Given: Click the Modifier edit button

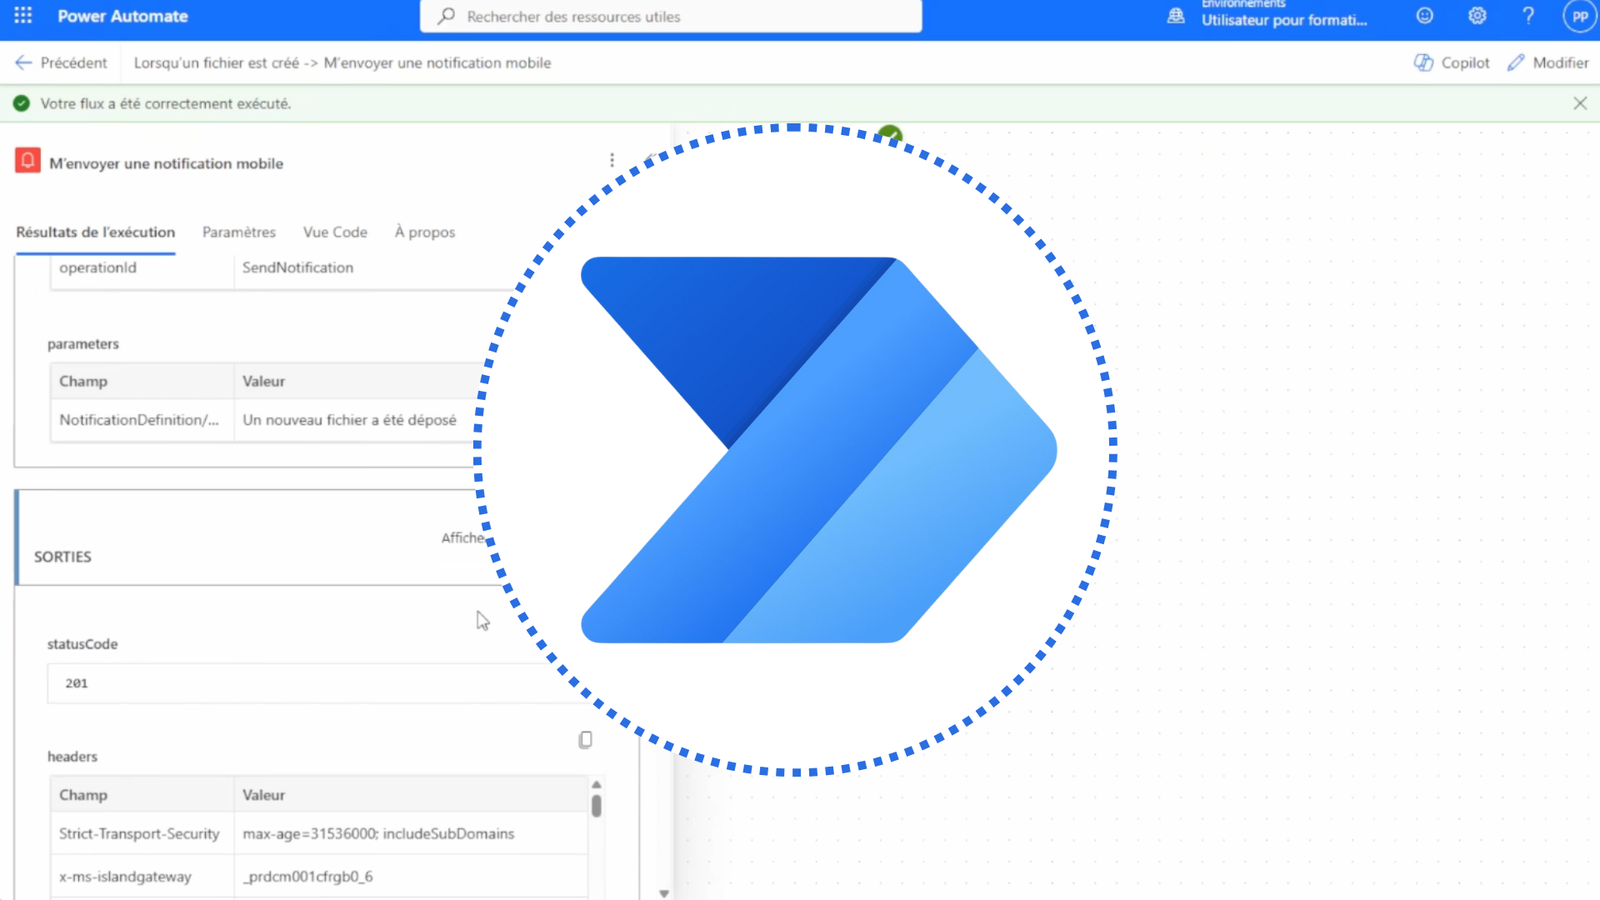Looking at the screenshot, I should [1548, 63].
